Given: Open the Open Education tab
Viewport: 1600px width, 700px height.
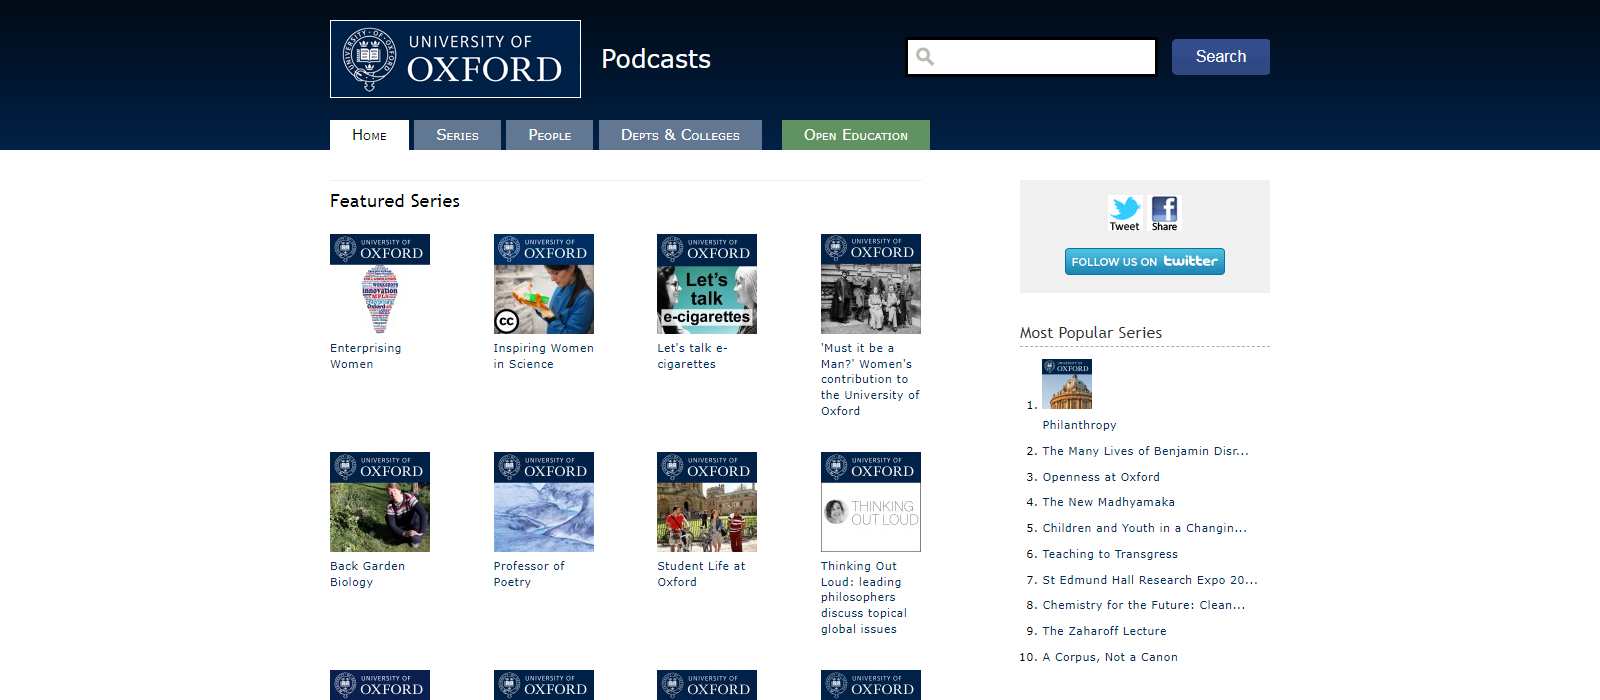Looking at the screenshot, I should [x=856, y=135].
